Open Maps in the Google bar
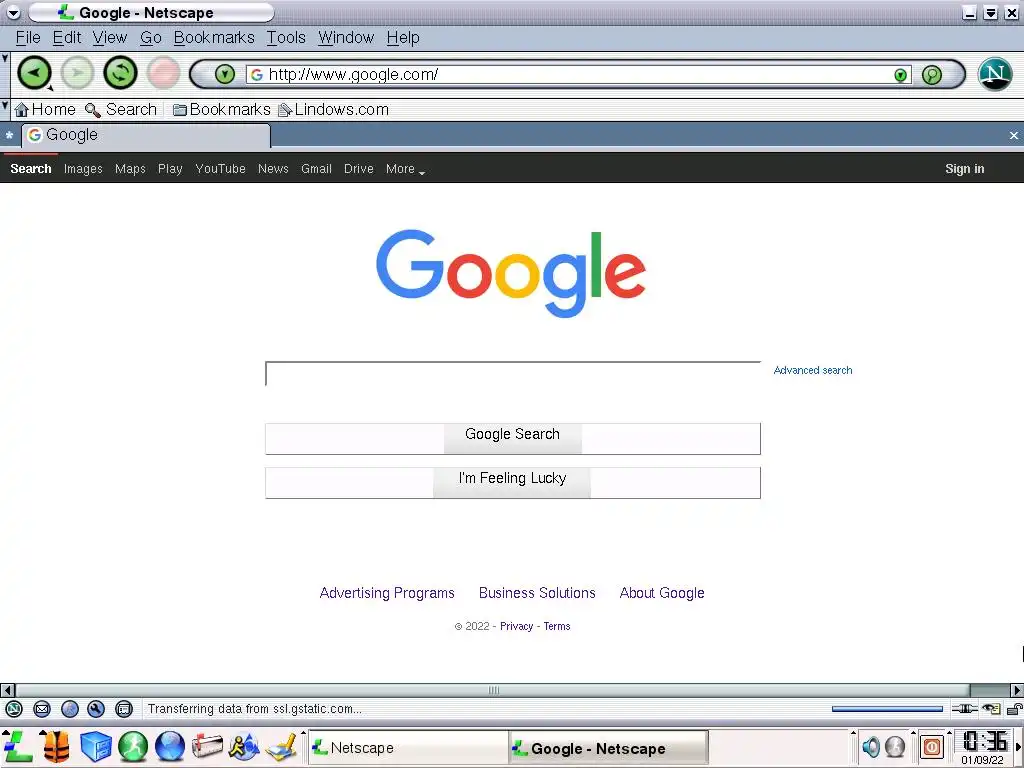The height and width of the screenshot is (768, 1024). [x=130, y=168]
